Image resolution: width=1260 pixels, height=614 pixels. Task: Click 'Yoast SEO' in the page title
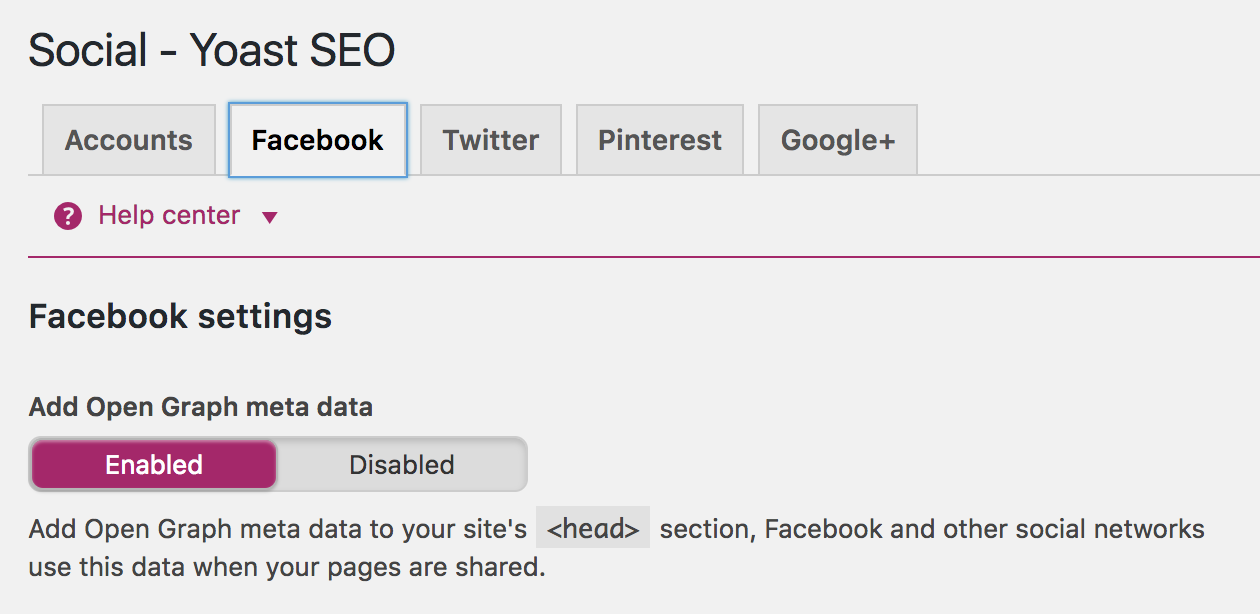point(292,50)
